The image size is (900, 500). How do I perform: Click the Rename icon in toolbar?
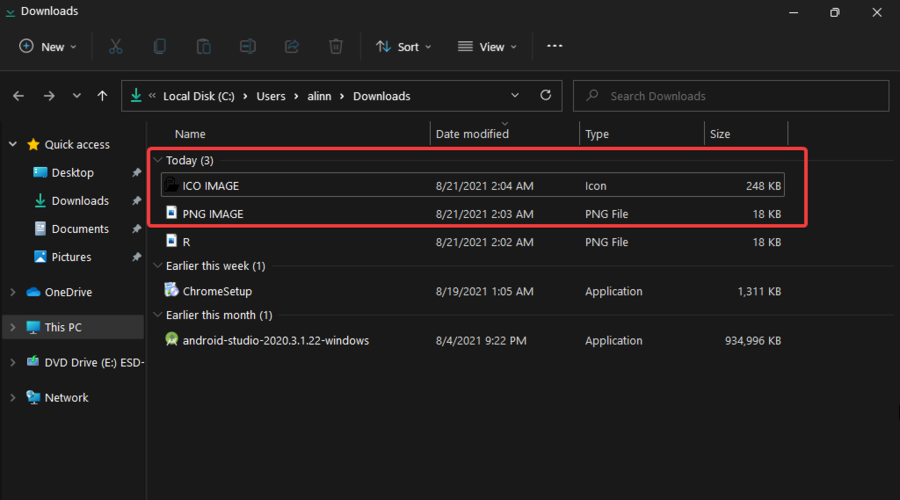pos(248,46)
